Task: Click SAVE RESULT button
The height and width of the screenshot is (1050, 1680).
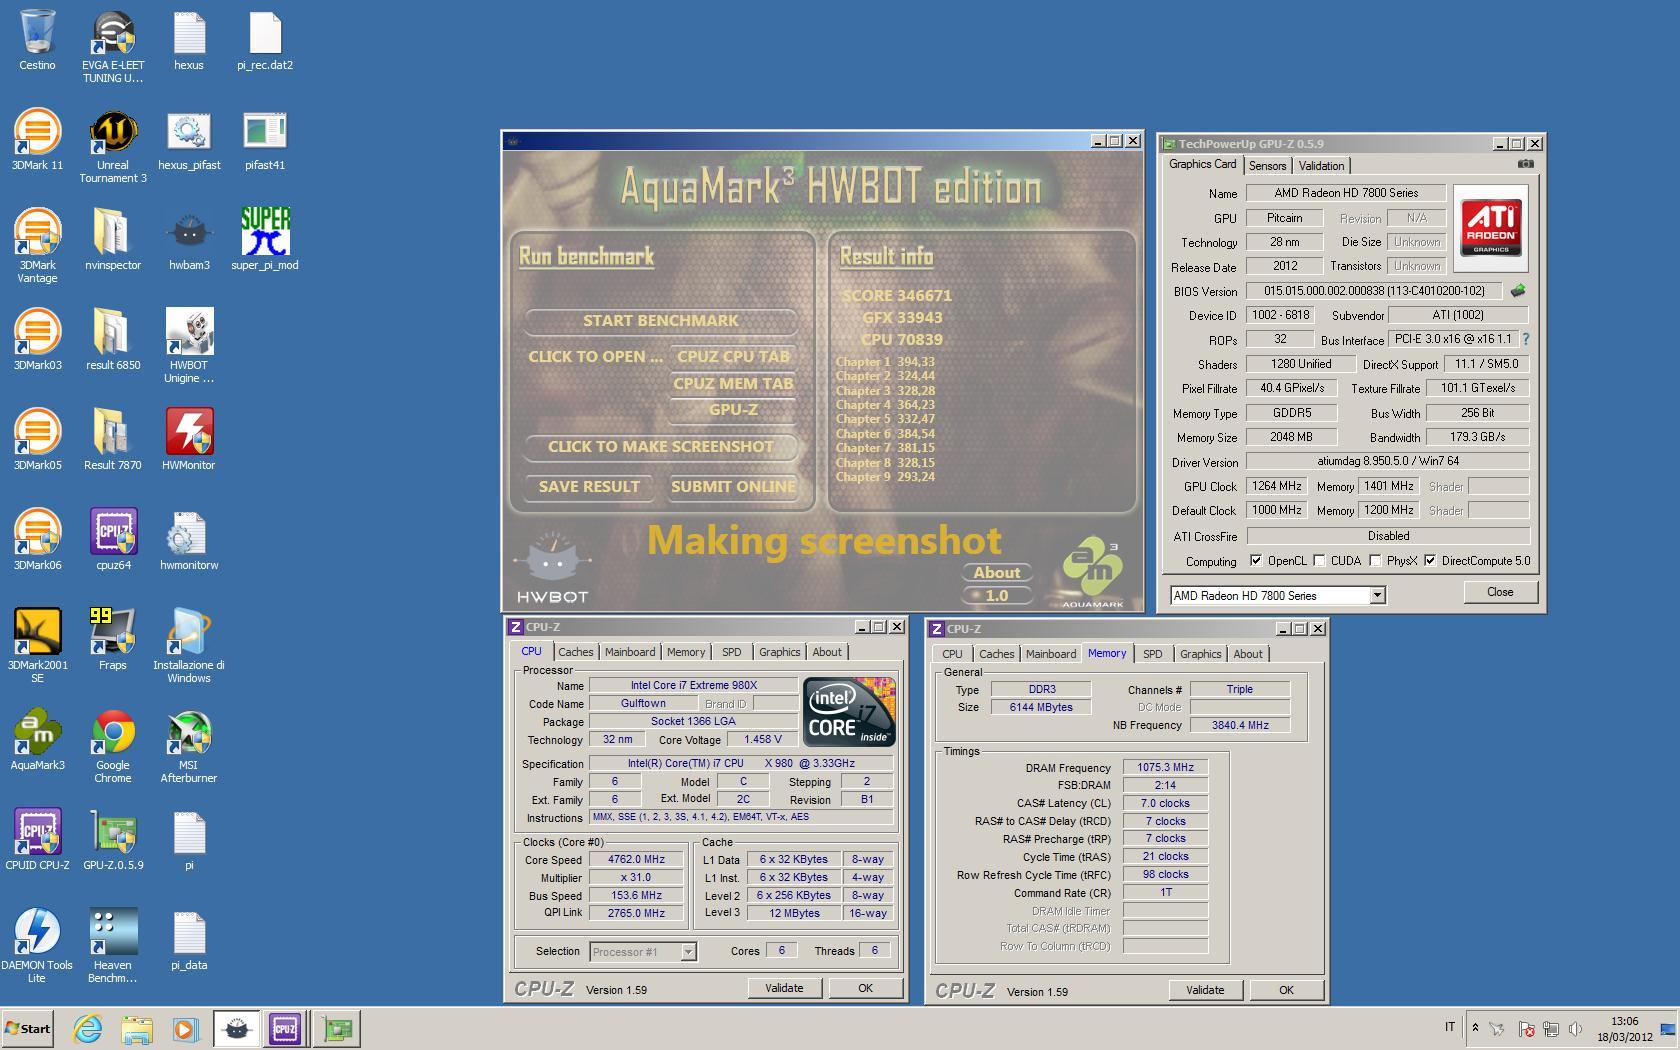Action: click(589, 487)
